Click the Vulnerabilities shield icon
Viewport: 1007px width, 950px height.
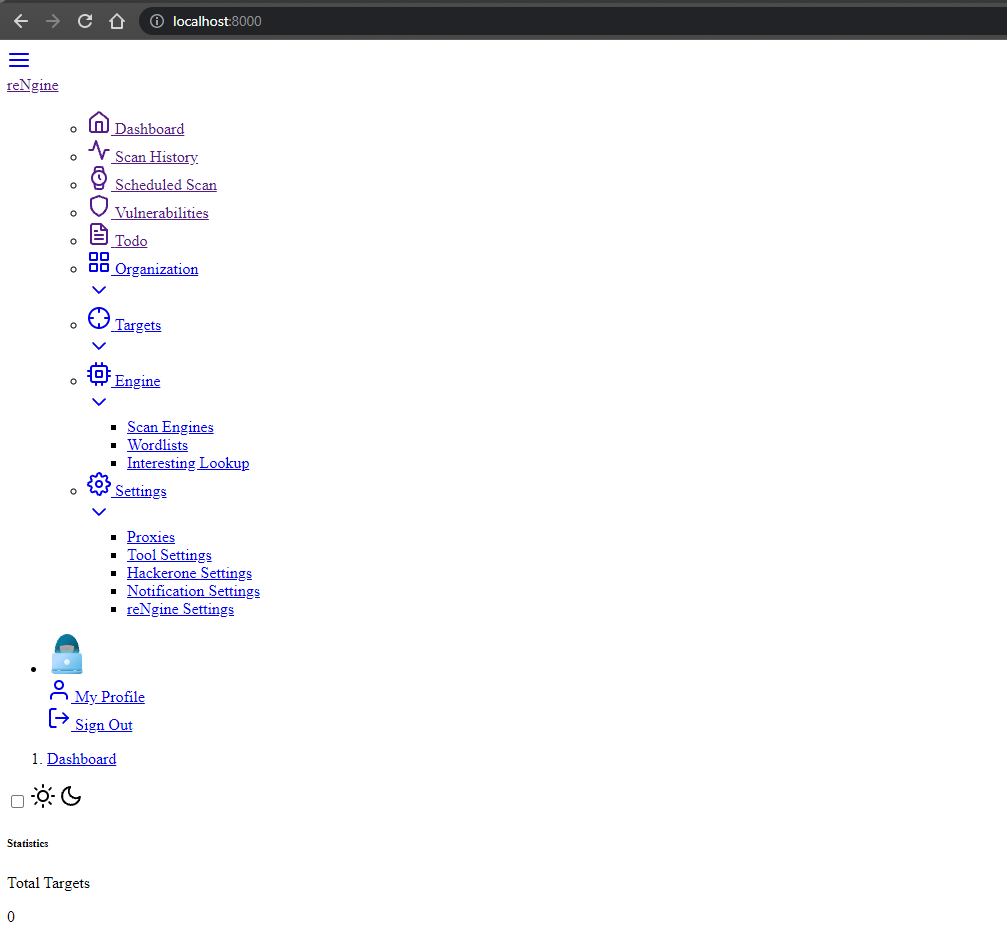(x=99, y=206)
